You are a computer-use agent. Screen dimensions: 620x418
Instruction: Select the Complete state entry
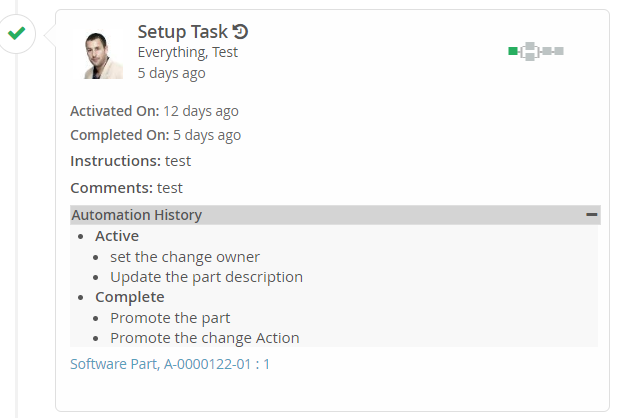[129, 297]
